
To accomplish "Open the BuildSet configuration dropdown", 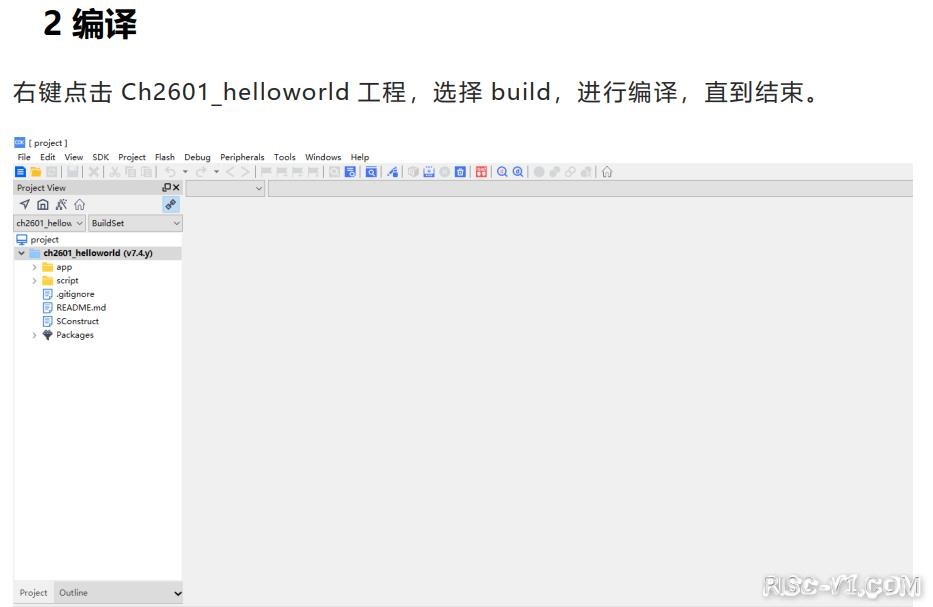I will [x=135, y=223].
